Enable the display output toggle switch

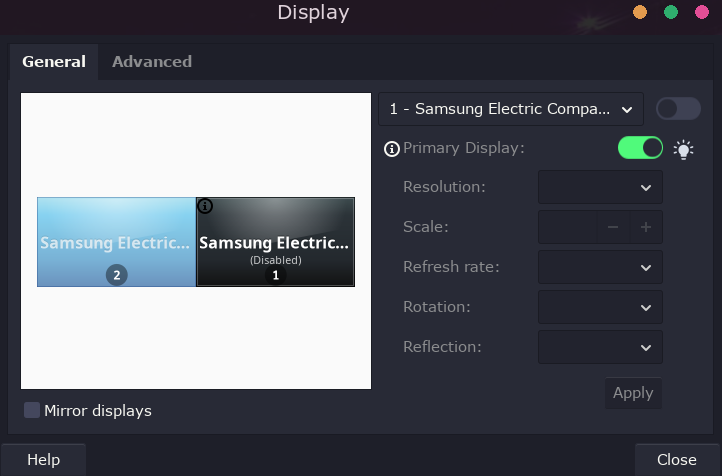coord(678,108)
